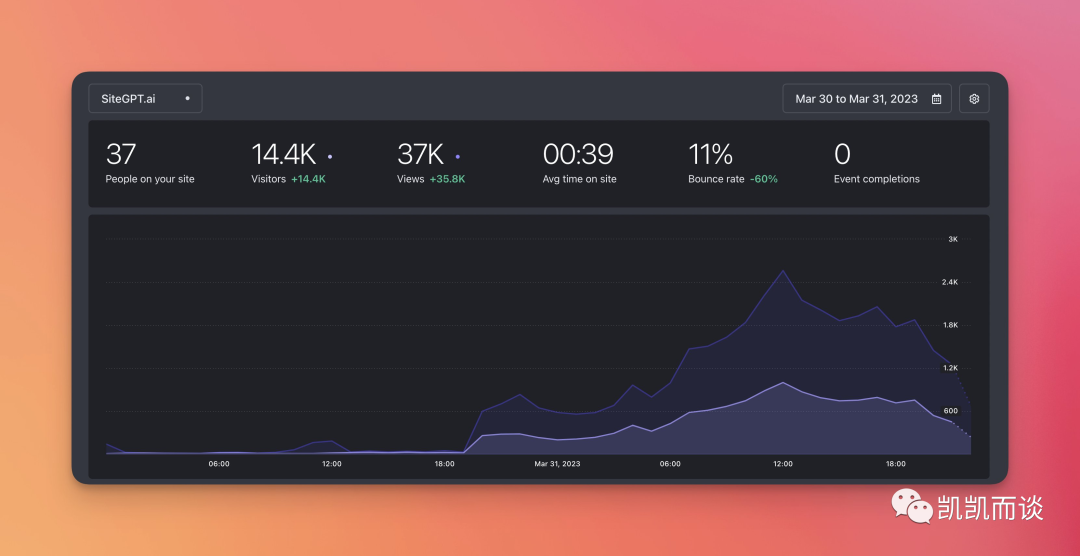Viewport: 1080px width, 556px height.
Task: Click the +35.8K views change indicator
Action: tap(448, 179)
